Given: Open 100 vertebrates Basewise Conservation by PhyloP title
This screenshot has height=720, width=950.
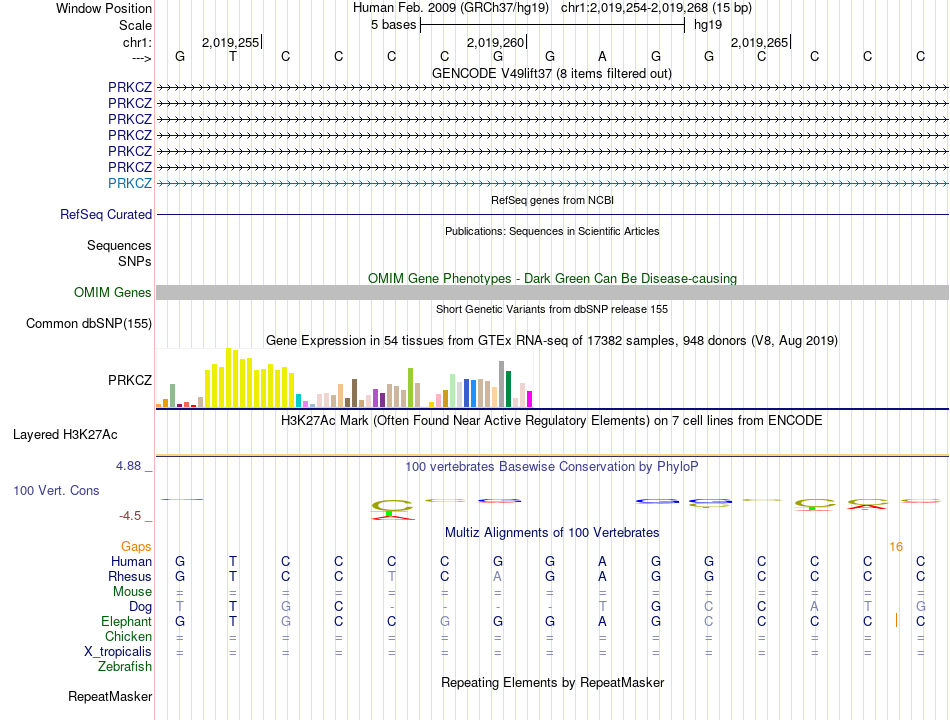Looking at the screenshot, I should click(552, 467).
